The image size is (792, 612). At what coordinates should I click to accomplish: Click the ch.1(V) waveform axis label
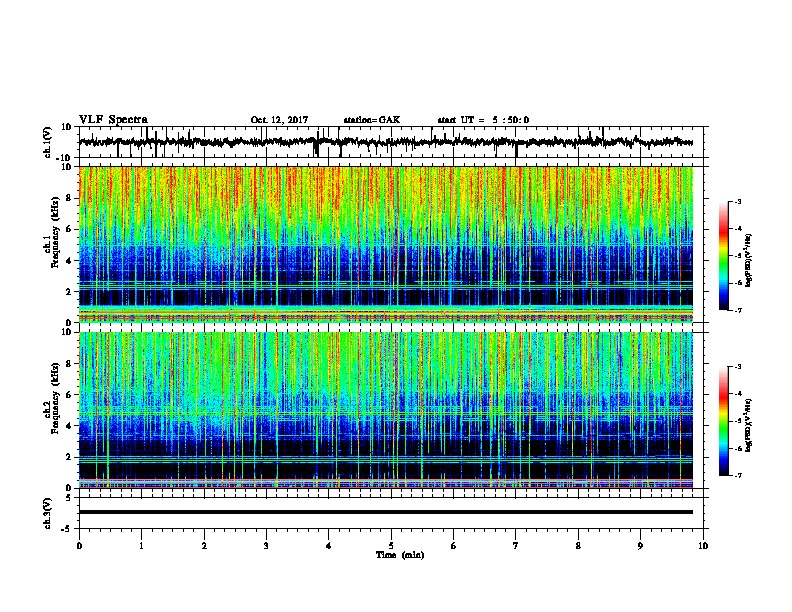48,142
